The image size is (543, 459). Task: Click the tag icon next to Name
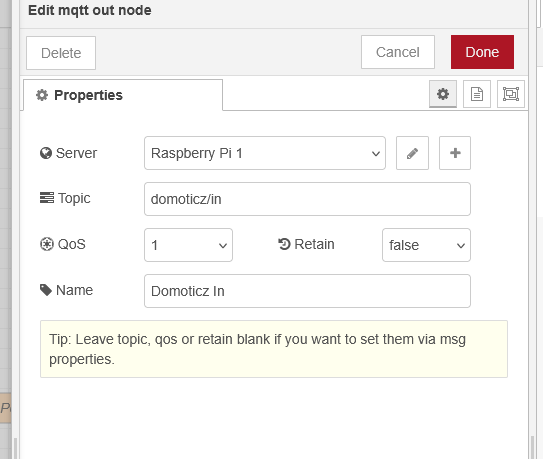[x=46, y=290]
